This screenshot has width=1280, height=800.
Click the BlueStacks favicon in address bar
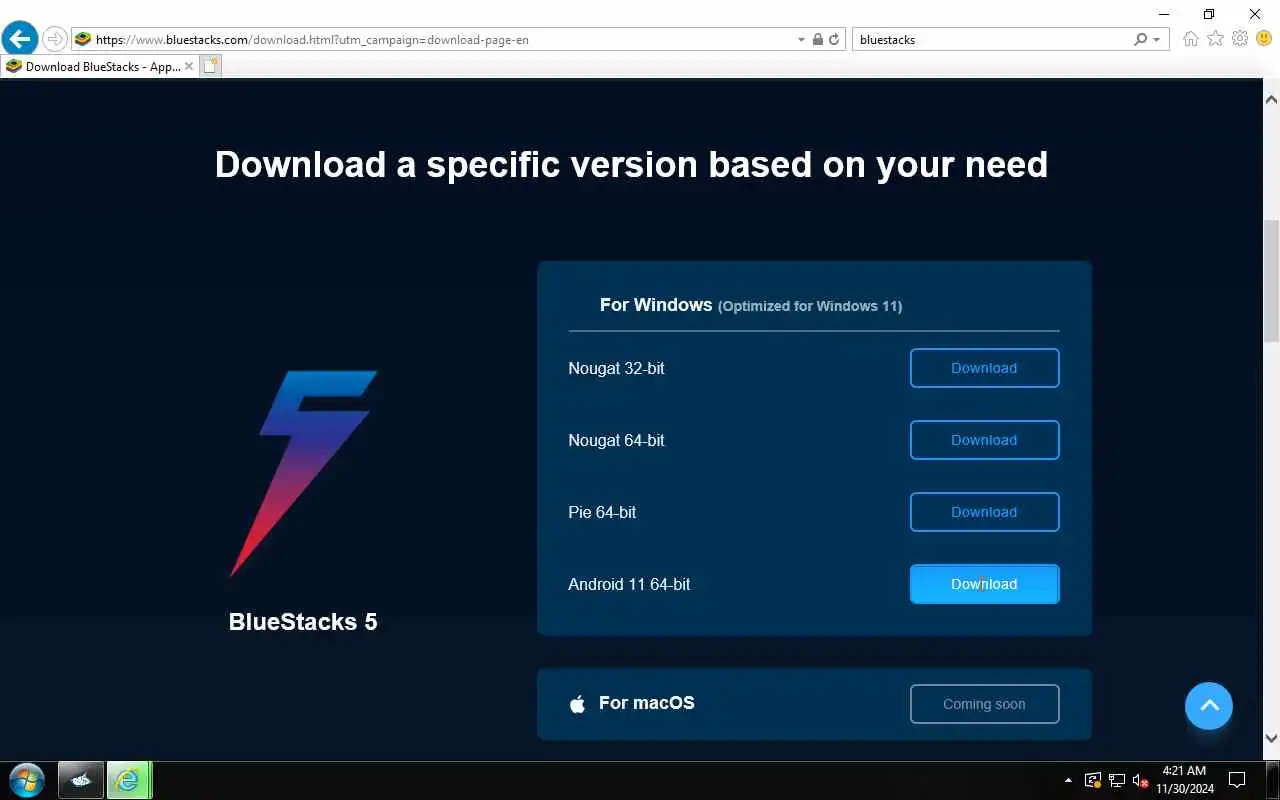[x=83, y=40]
